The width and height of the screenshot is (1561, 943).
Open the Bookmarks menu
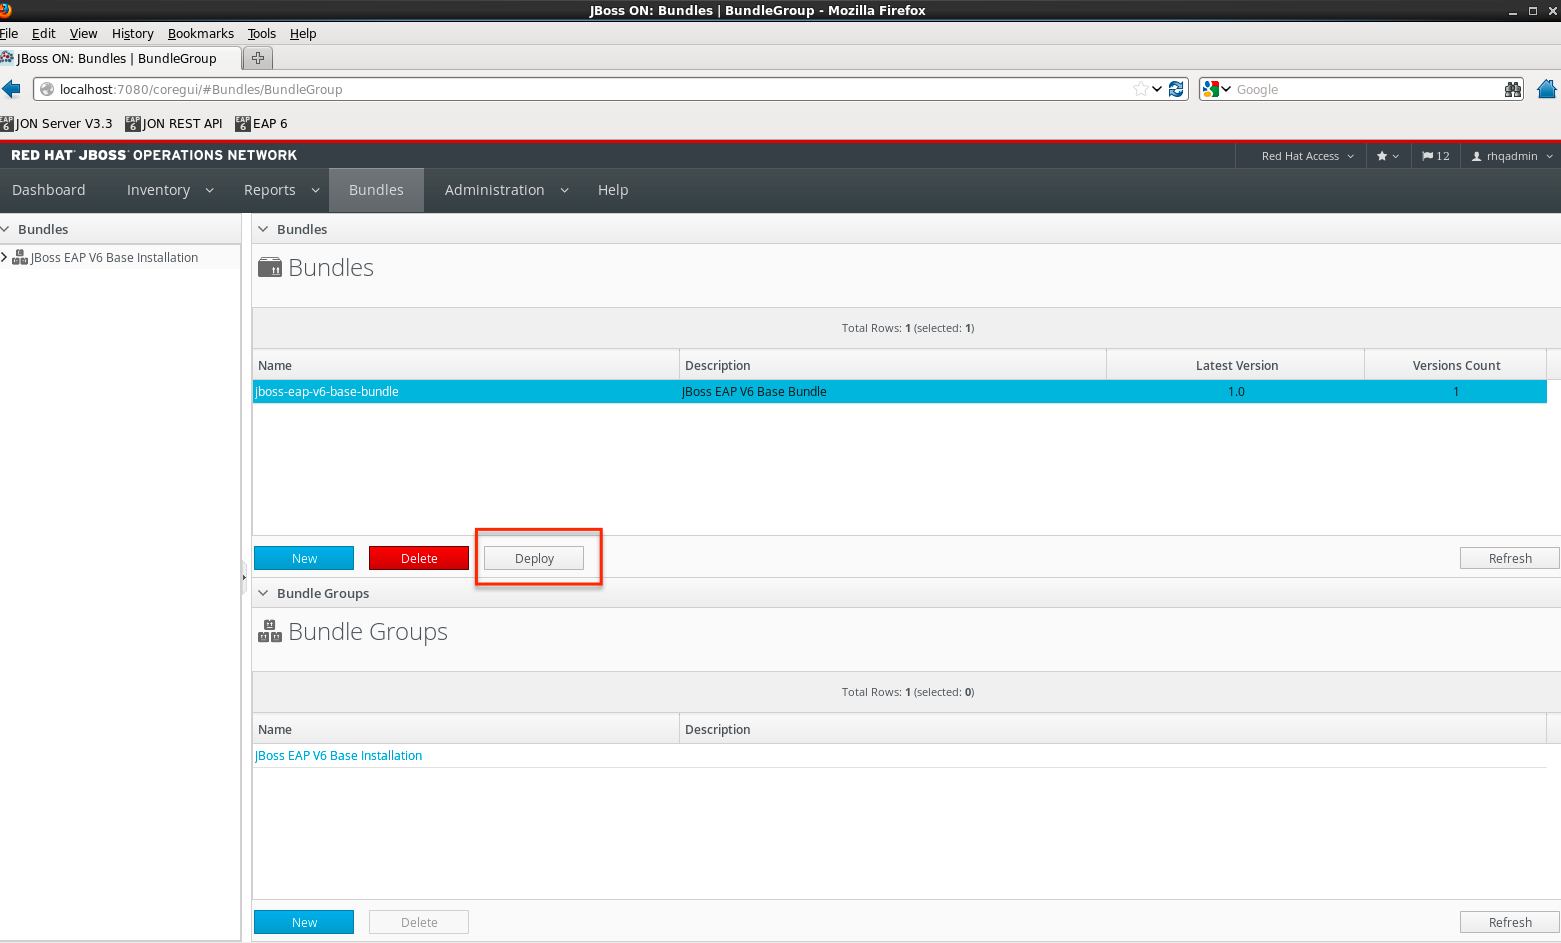[200, 33]
